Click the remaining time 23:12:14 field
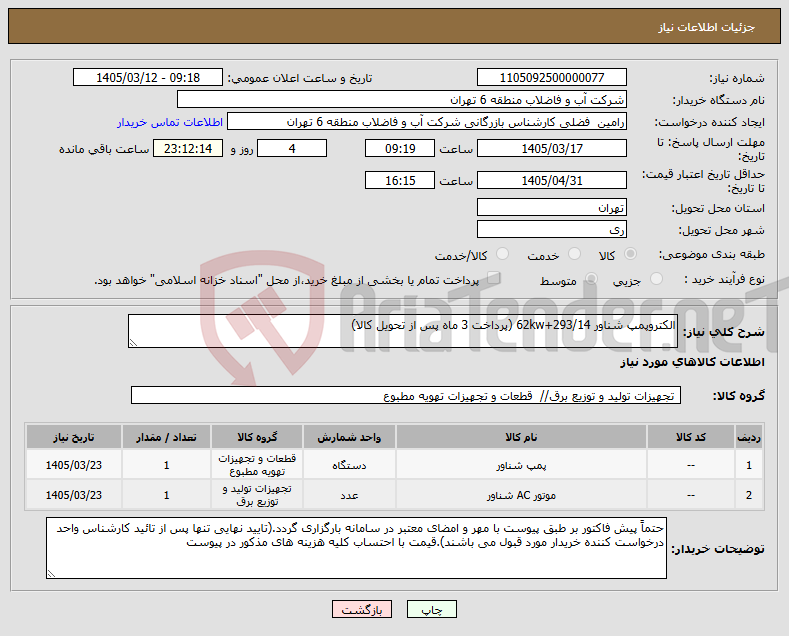Screen dimensions: 789x636 click(x=188, y=148)
